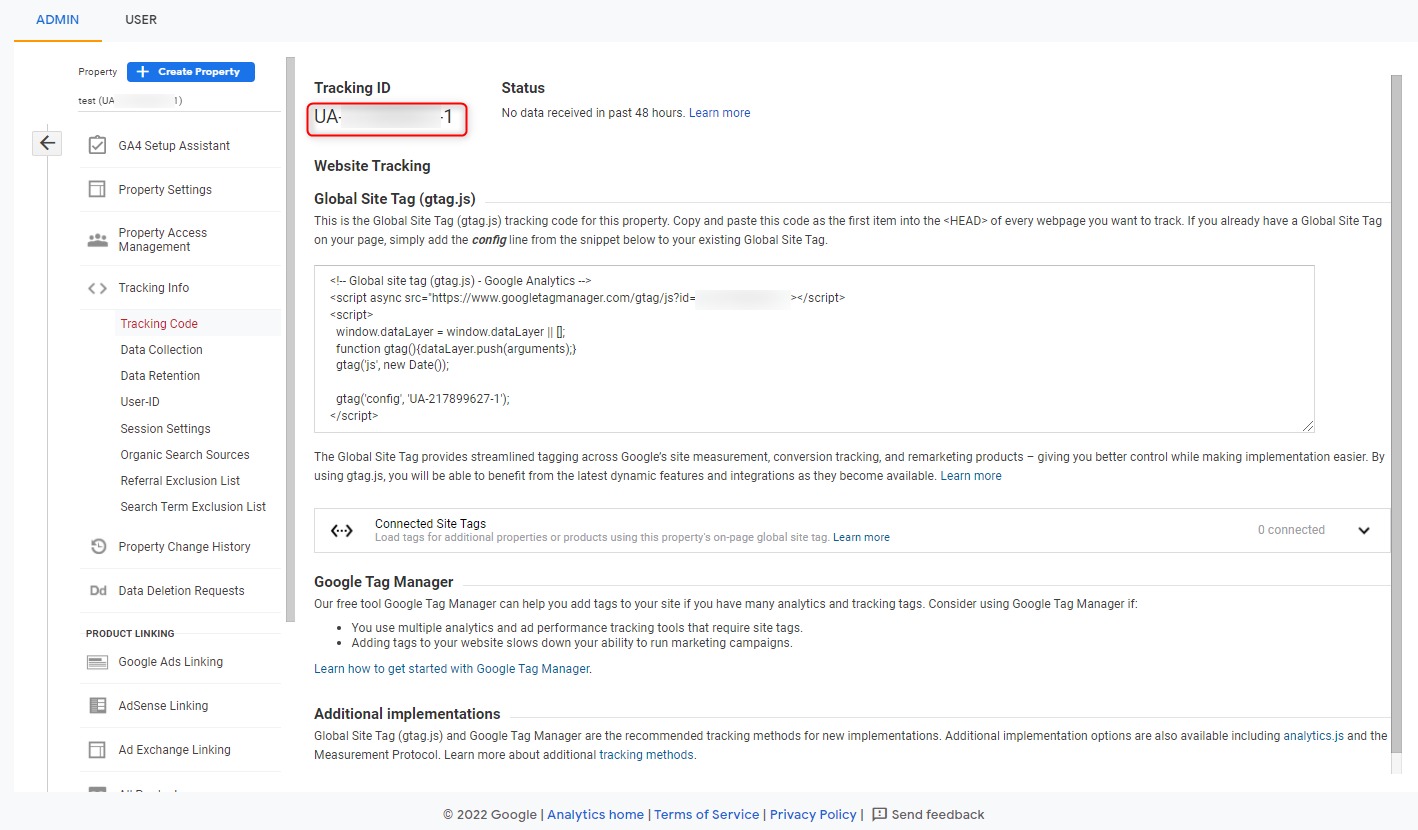
Task: Switch to the ADMIN tab
Action: 57,20
